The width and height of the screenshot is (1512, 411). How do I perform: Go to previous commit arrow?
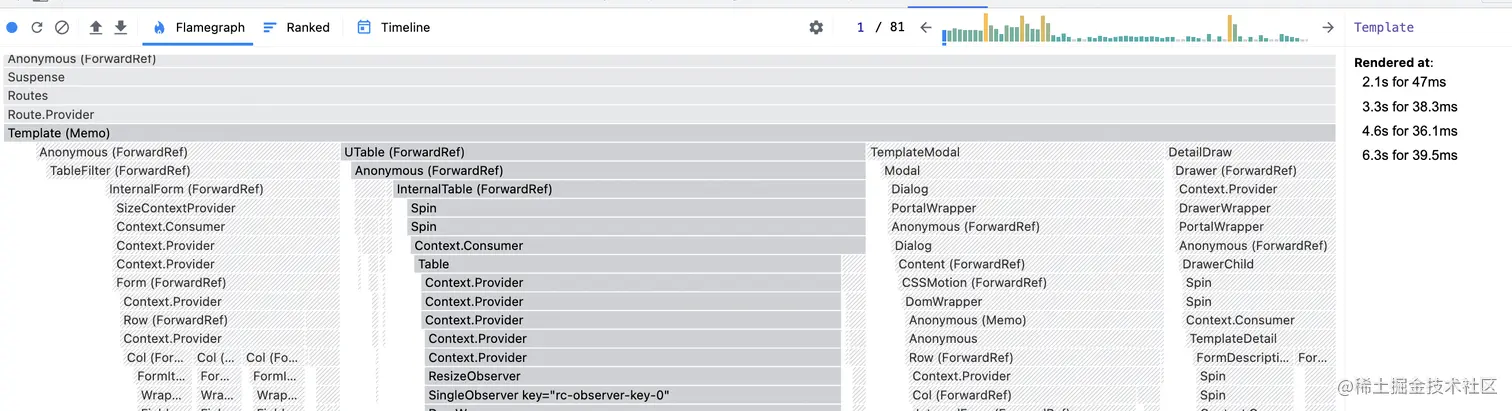click(926, 28)
